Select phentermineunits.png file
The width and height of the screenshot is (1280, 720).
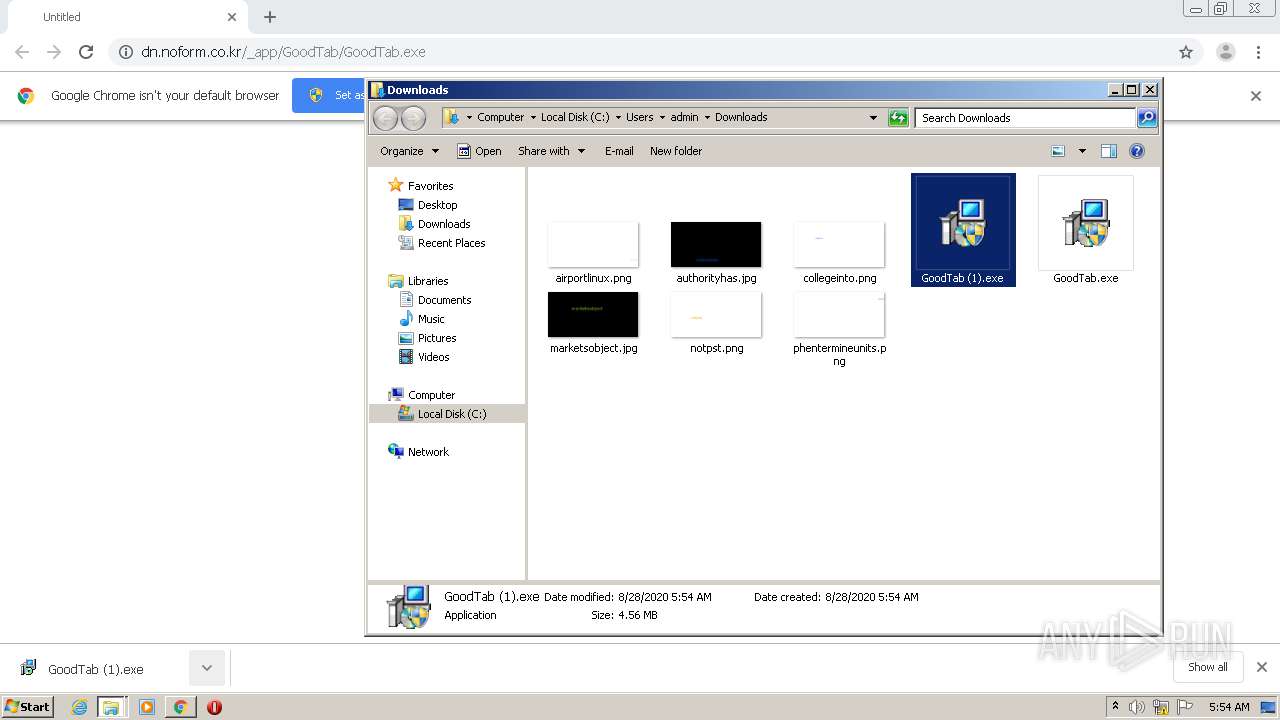point(839,329)
